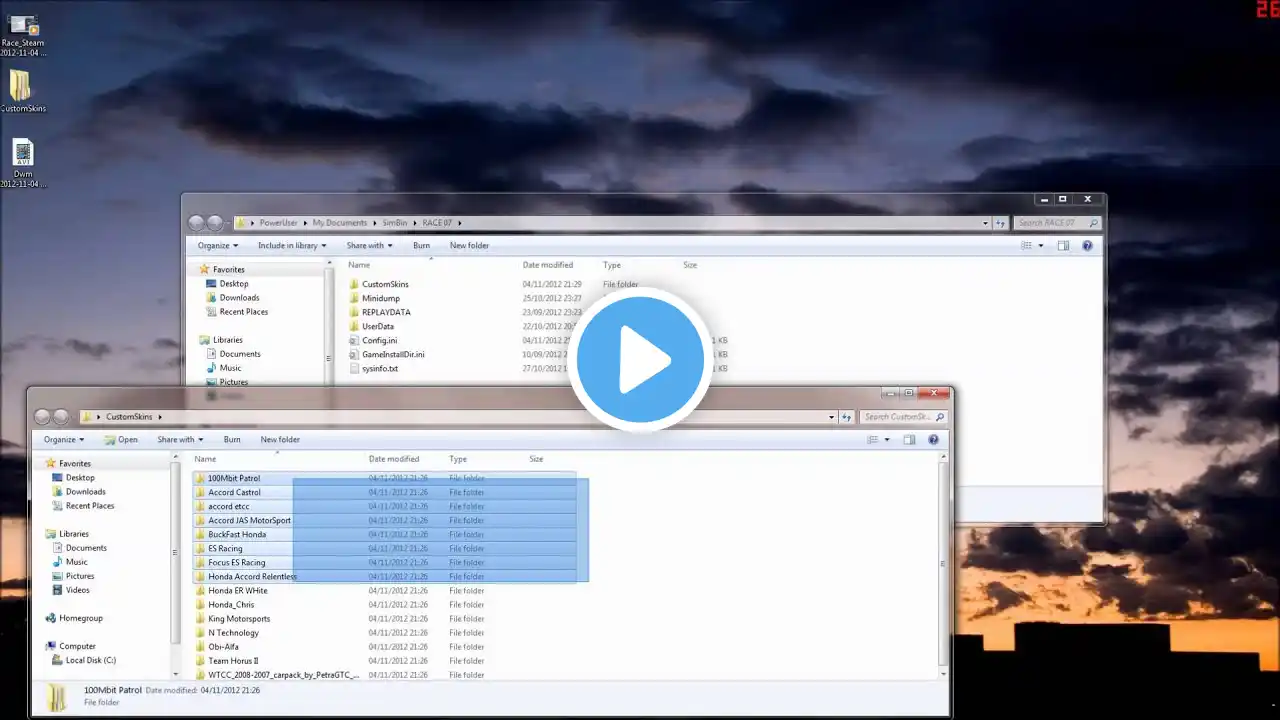Select GameInstallDir.ini file in RACE 07

point(386,354)
